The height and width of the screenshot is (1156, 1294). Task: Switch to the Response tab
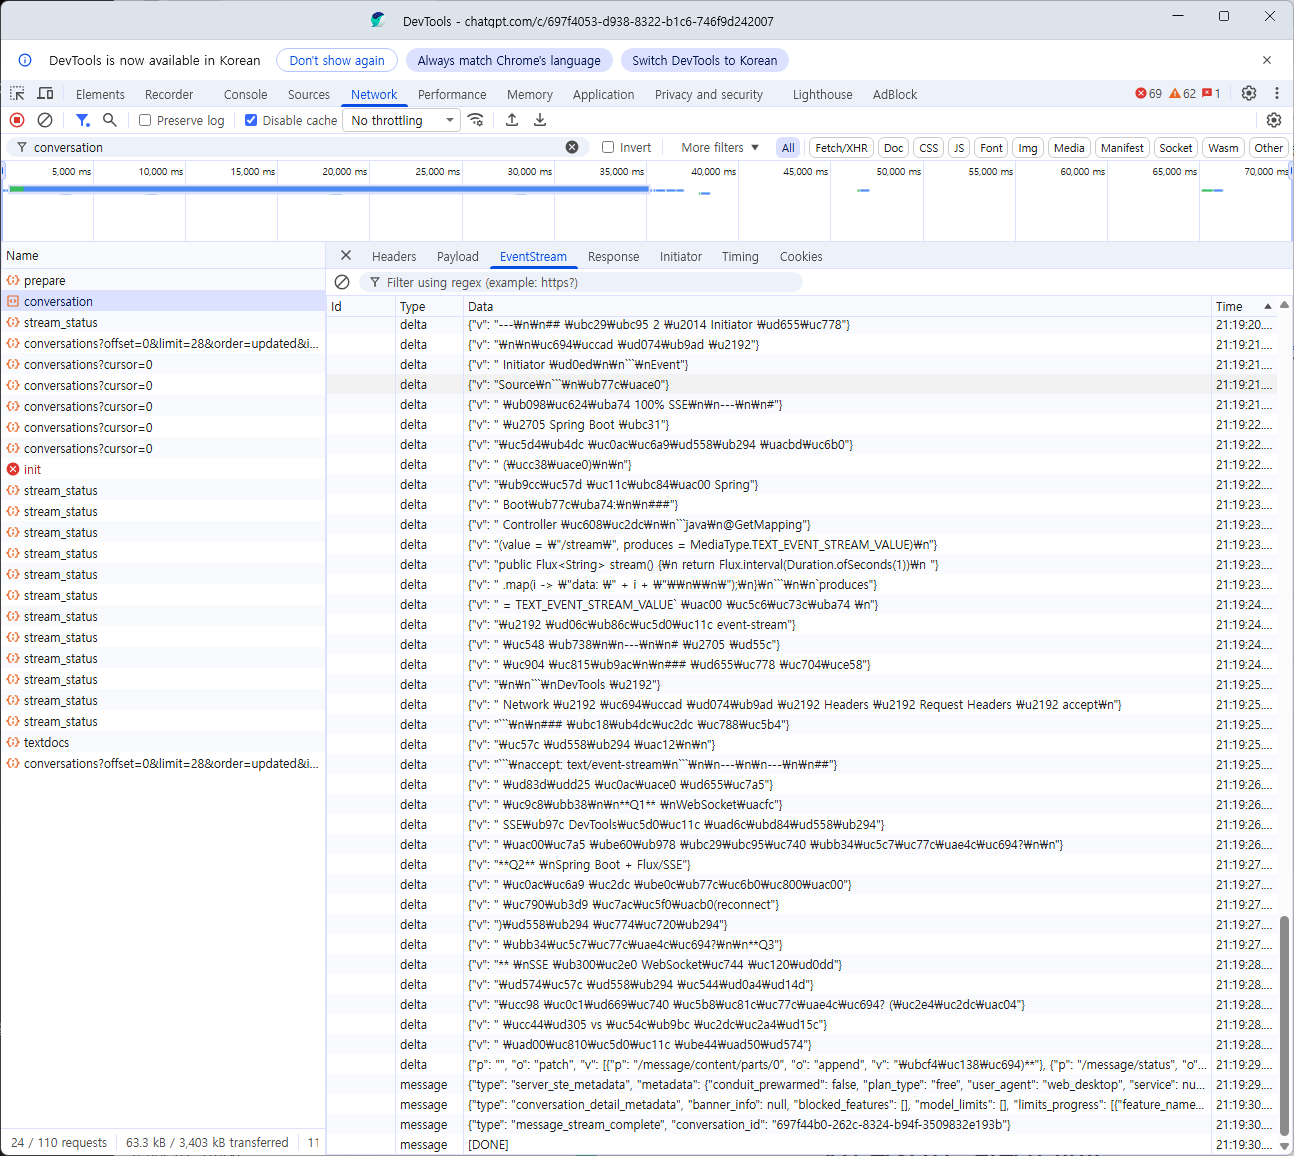click(x=613, y=256)
